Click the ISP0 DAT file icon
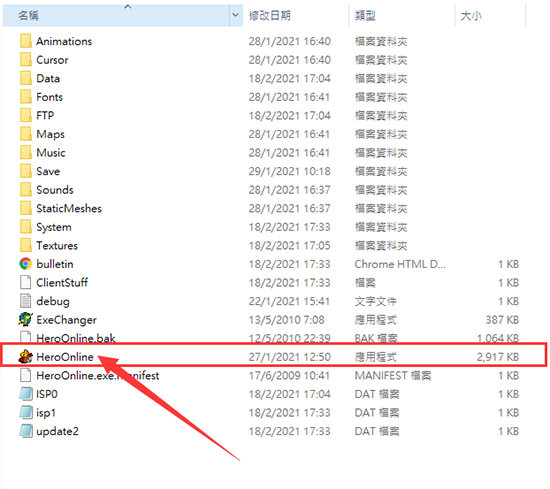The height and width of the screenshot is (489, 550). point(26,394)
